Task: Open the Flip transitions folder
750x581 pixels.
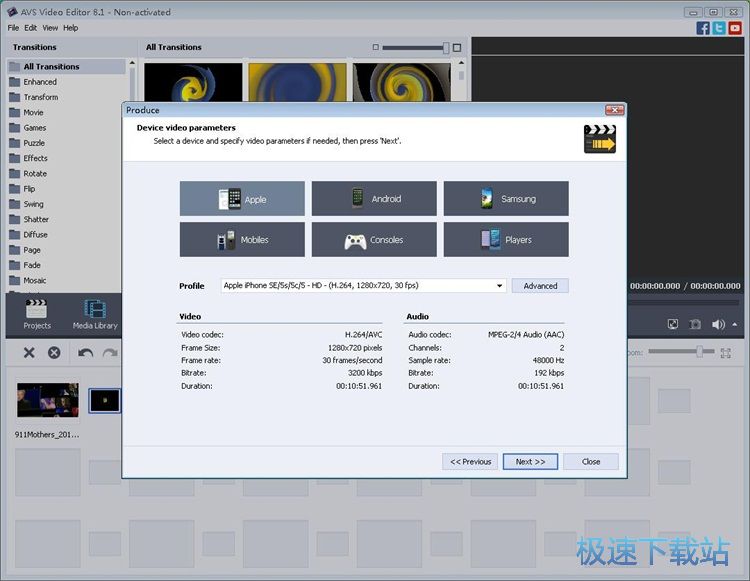Action: click(x=29, y=189)
